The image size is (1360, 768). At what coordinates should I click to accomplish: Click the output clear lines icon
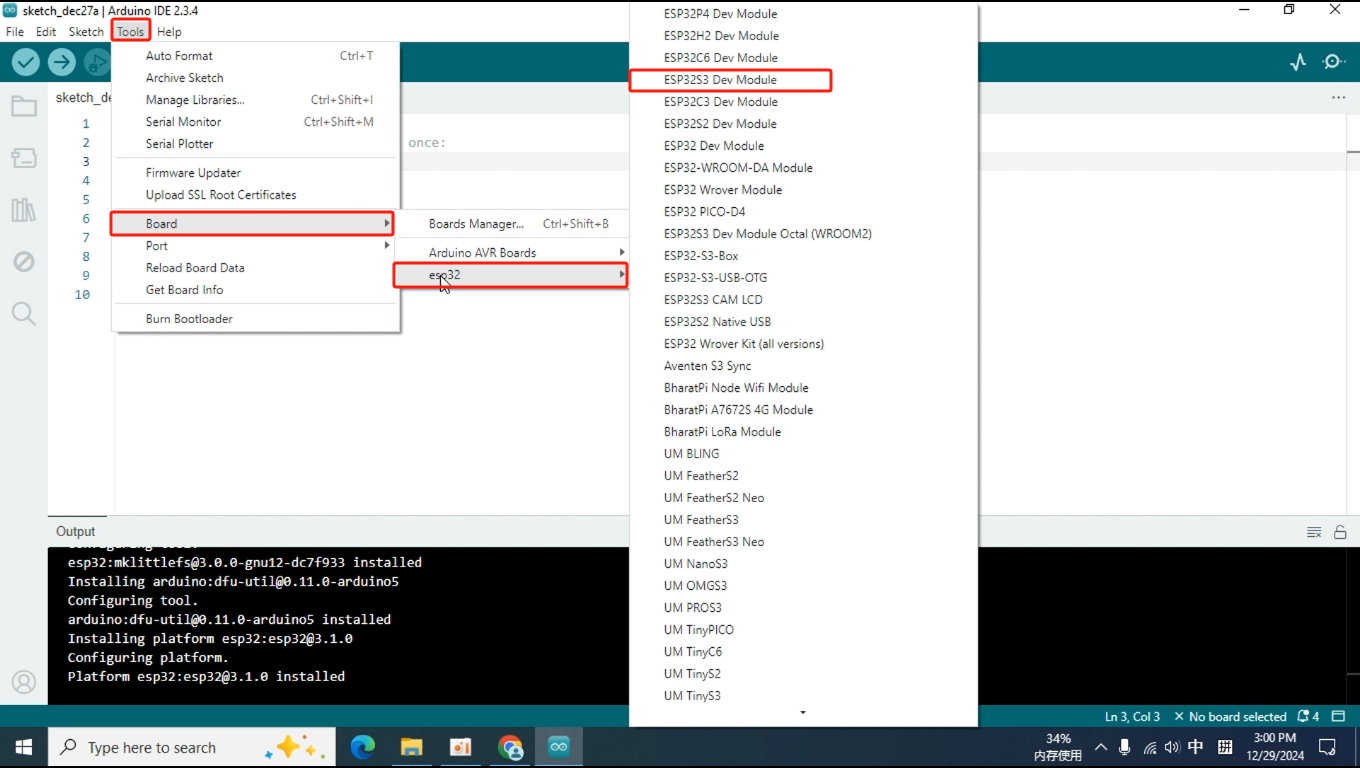[1314, 532]
